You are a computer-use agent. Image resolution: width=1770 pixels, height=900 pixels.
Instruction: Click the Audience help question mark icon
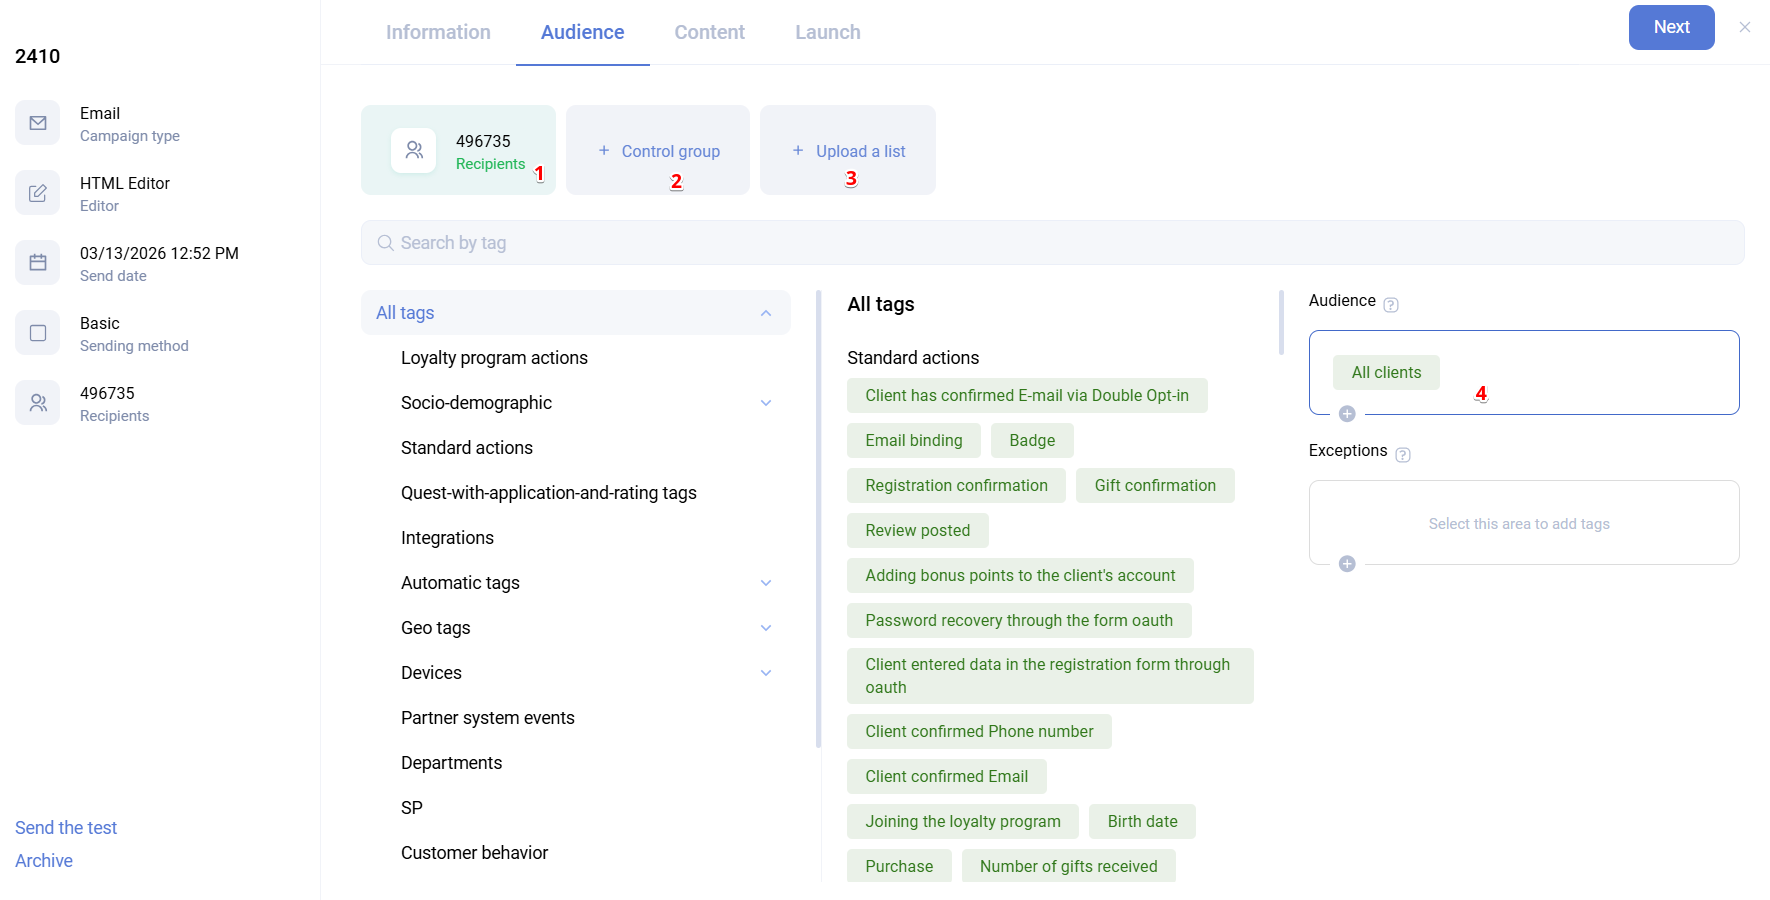click(x=1391, y=305)
